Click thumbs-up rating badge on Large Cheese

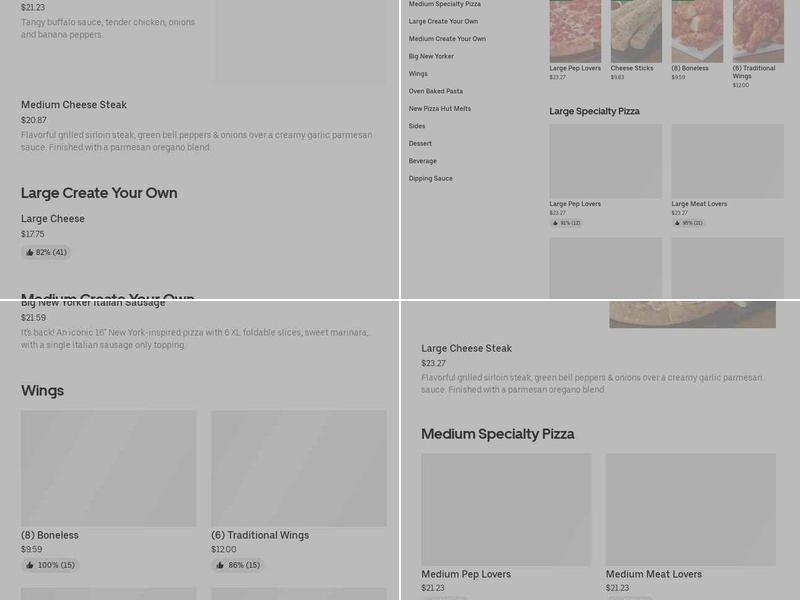(x=46, y=252)
